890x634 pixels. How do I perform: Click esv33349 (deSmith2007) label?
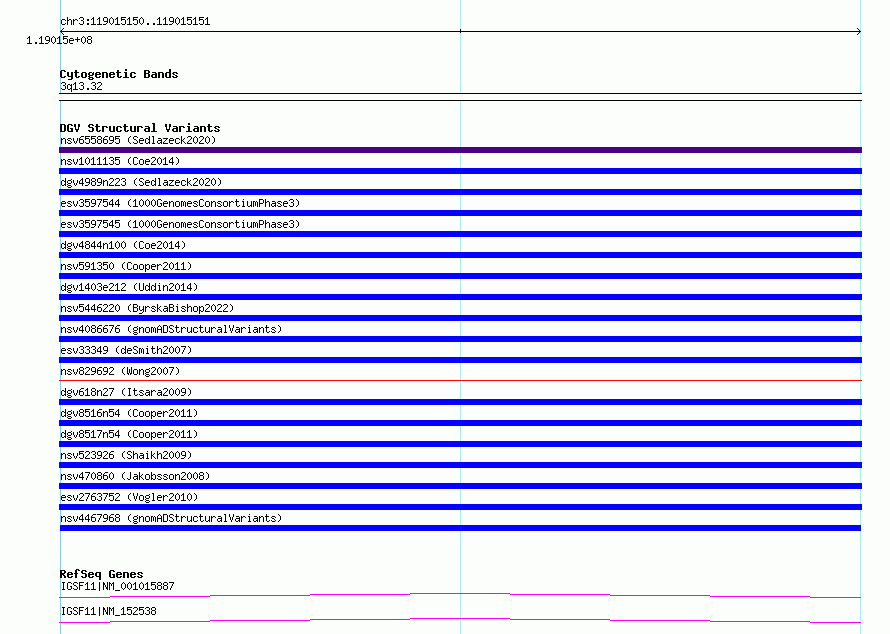point(126,350)
